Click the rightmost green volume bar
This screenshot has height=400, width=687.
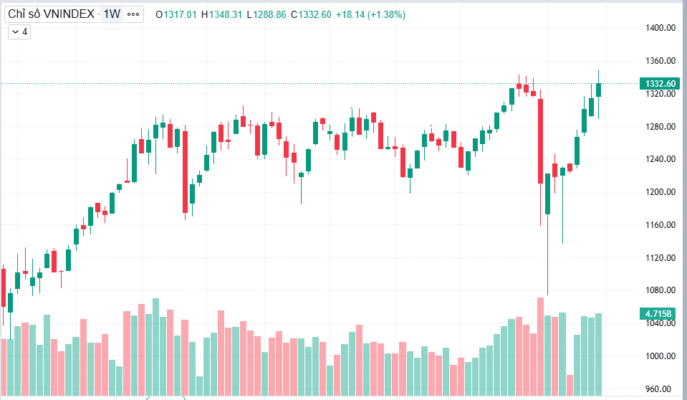599,355
